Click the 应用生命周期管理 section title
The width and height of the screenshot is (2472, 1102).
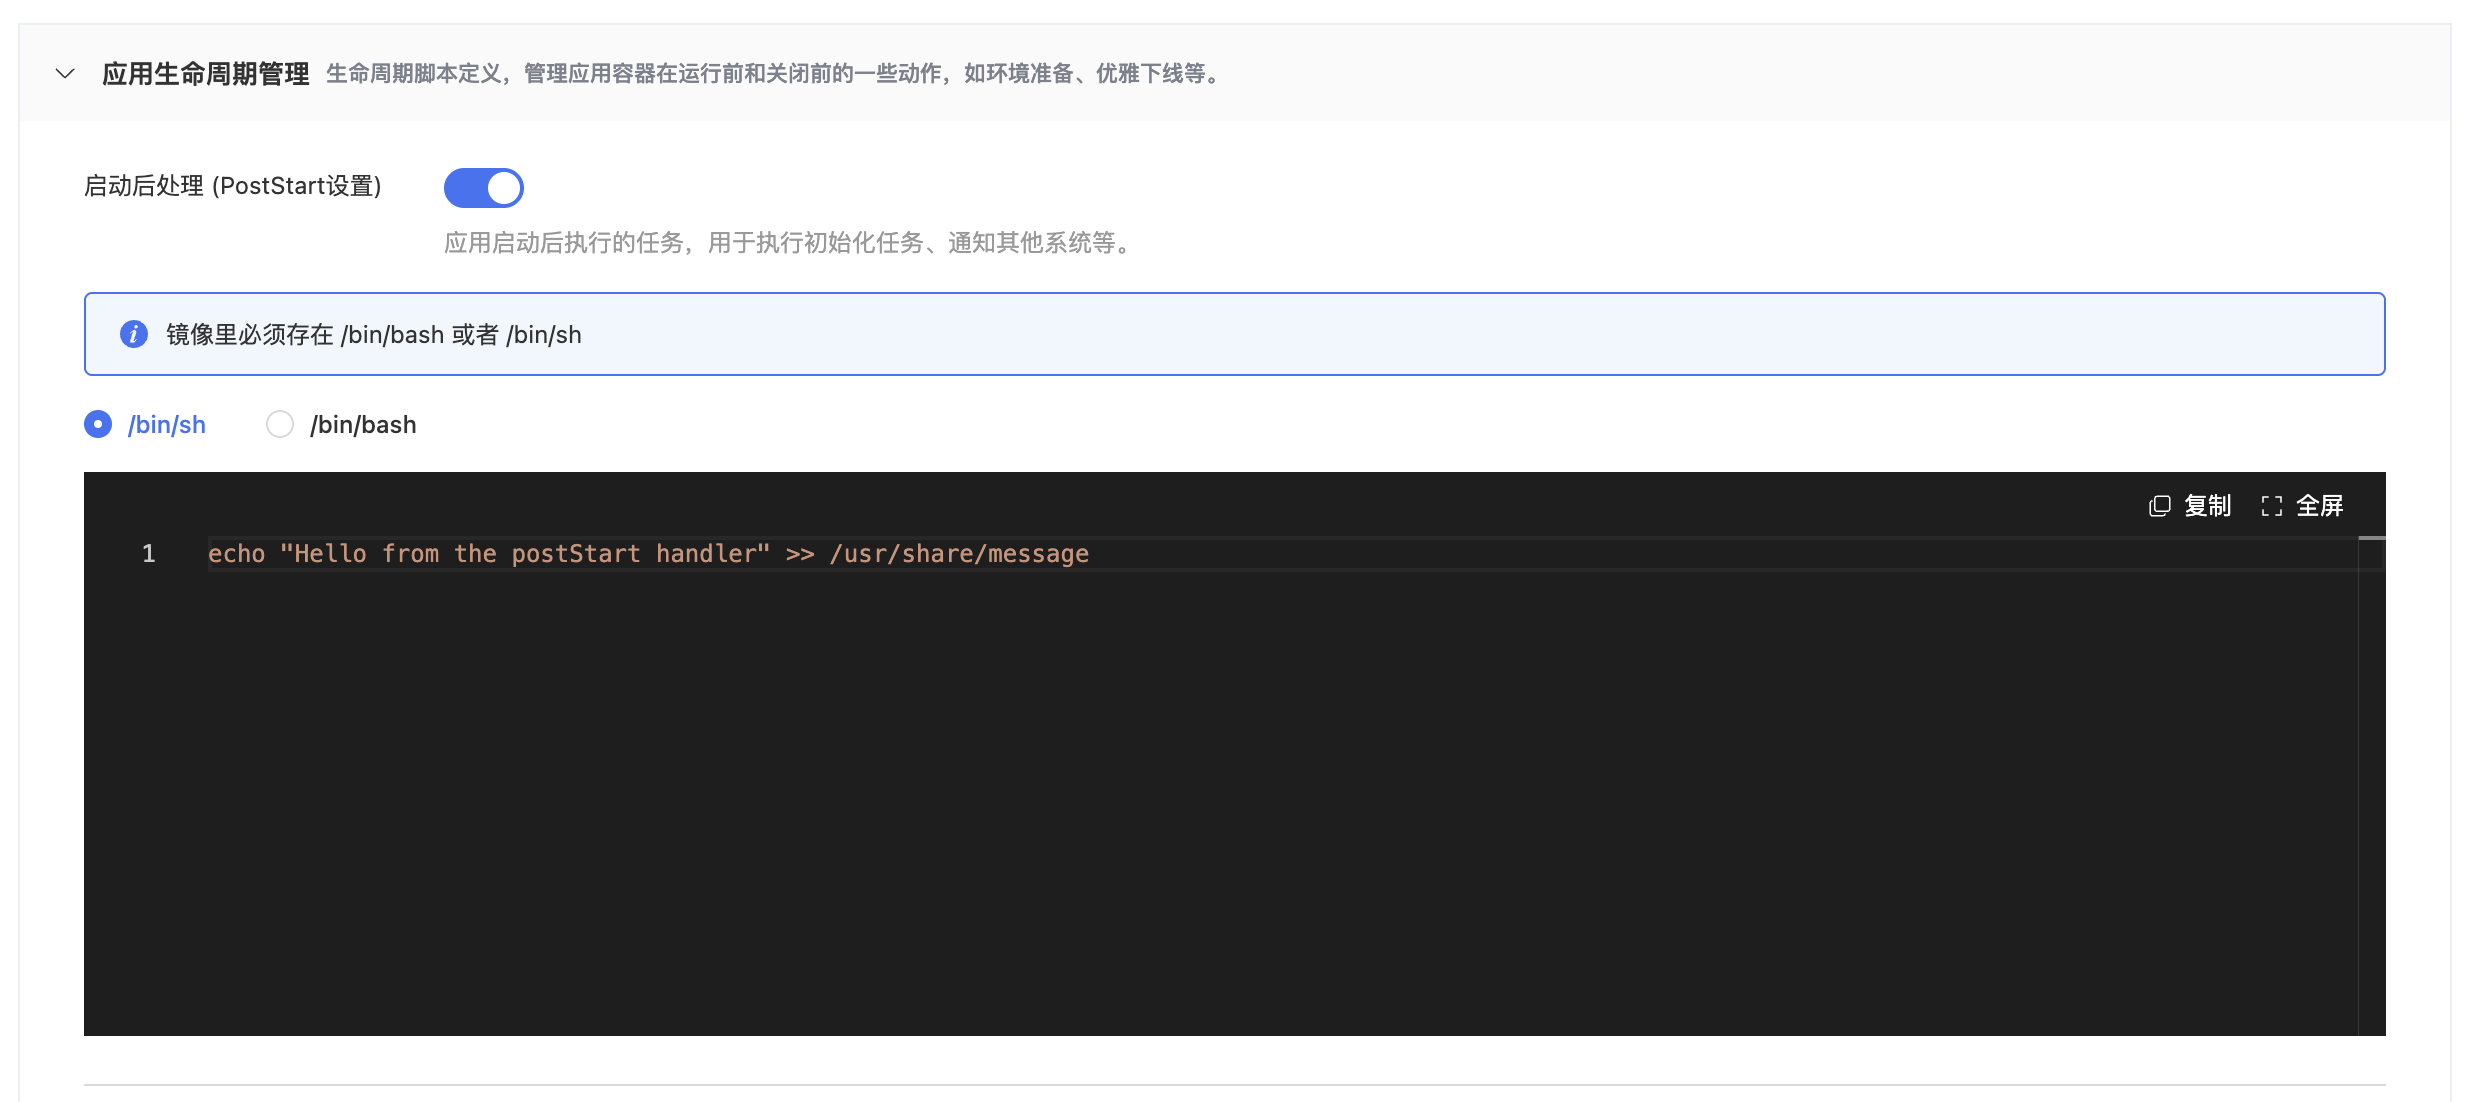click(x=205, y=73)
